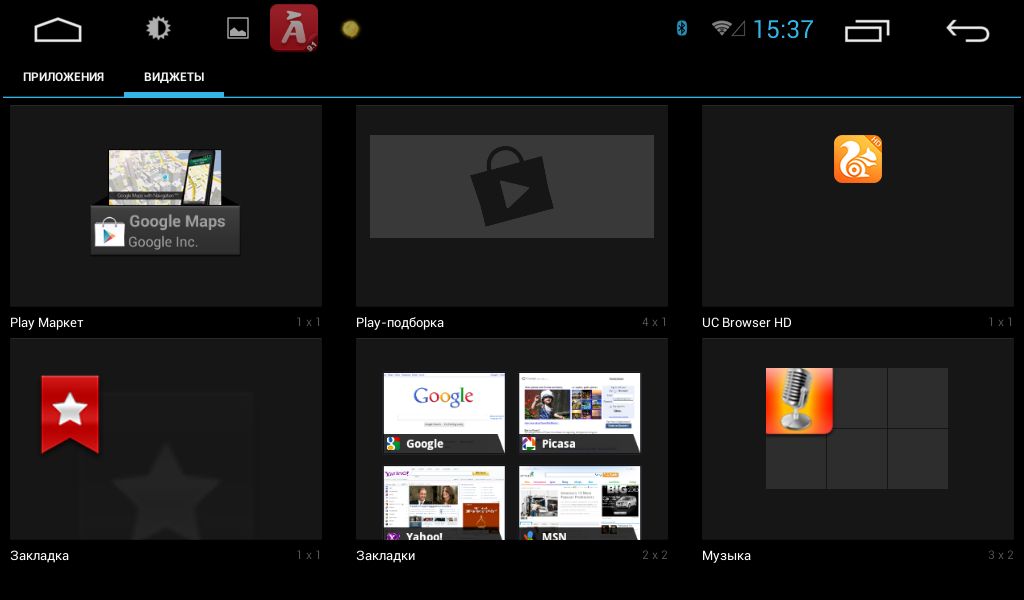Select the Play Маркет widget preview
Image resolution: width=1024 pixels, height=600 pixels.
[x=166, y=206]
